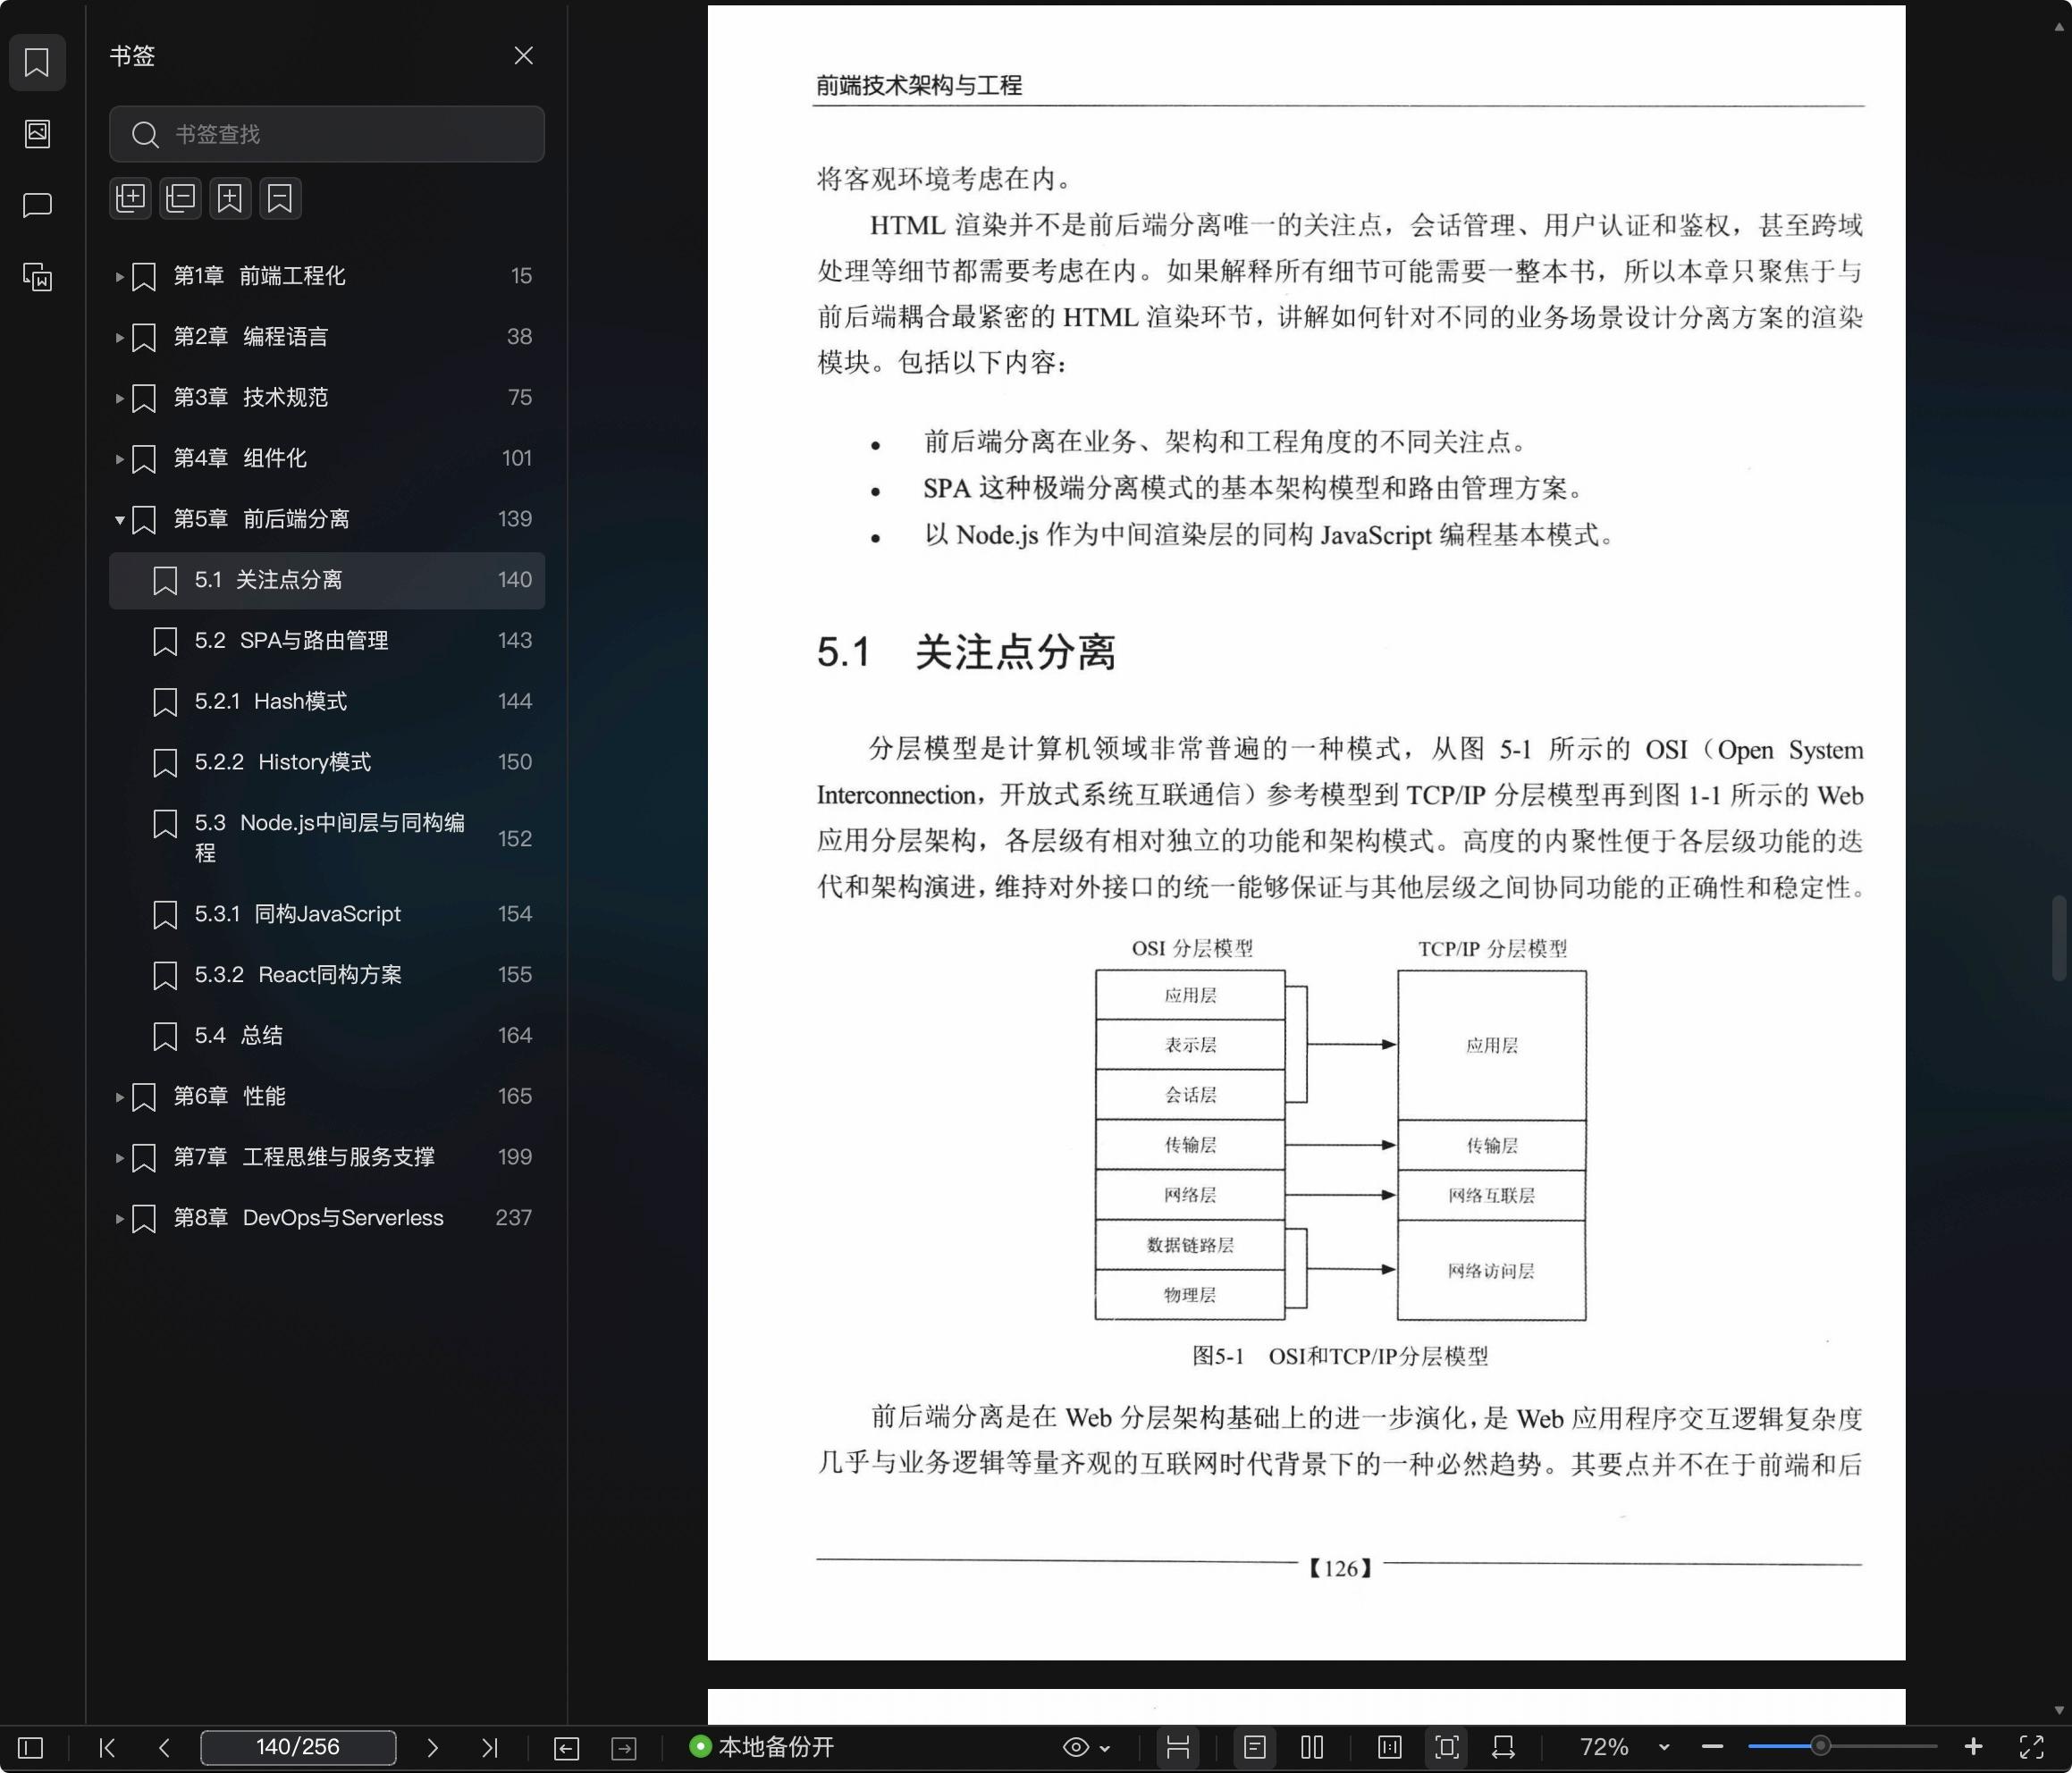The height and width of the screenshot is (1773, 2072).
Task: Remove the selected bookmark icon
Action: pyautogui.click(x=280, y=198)
